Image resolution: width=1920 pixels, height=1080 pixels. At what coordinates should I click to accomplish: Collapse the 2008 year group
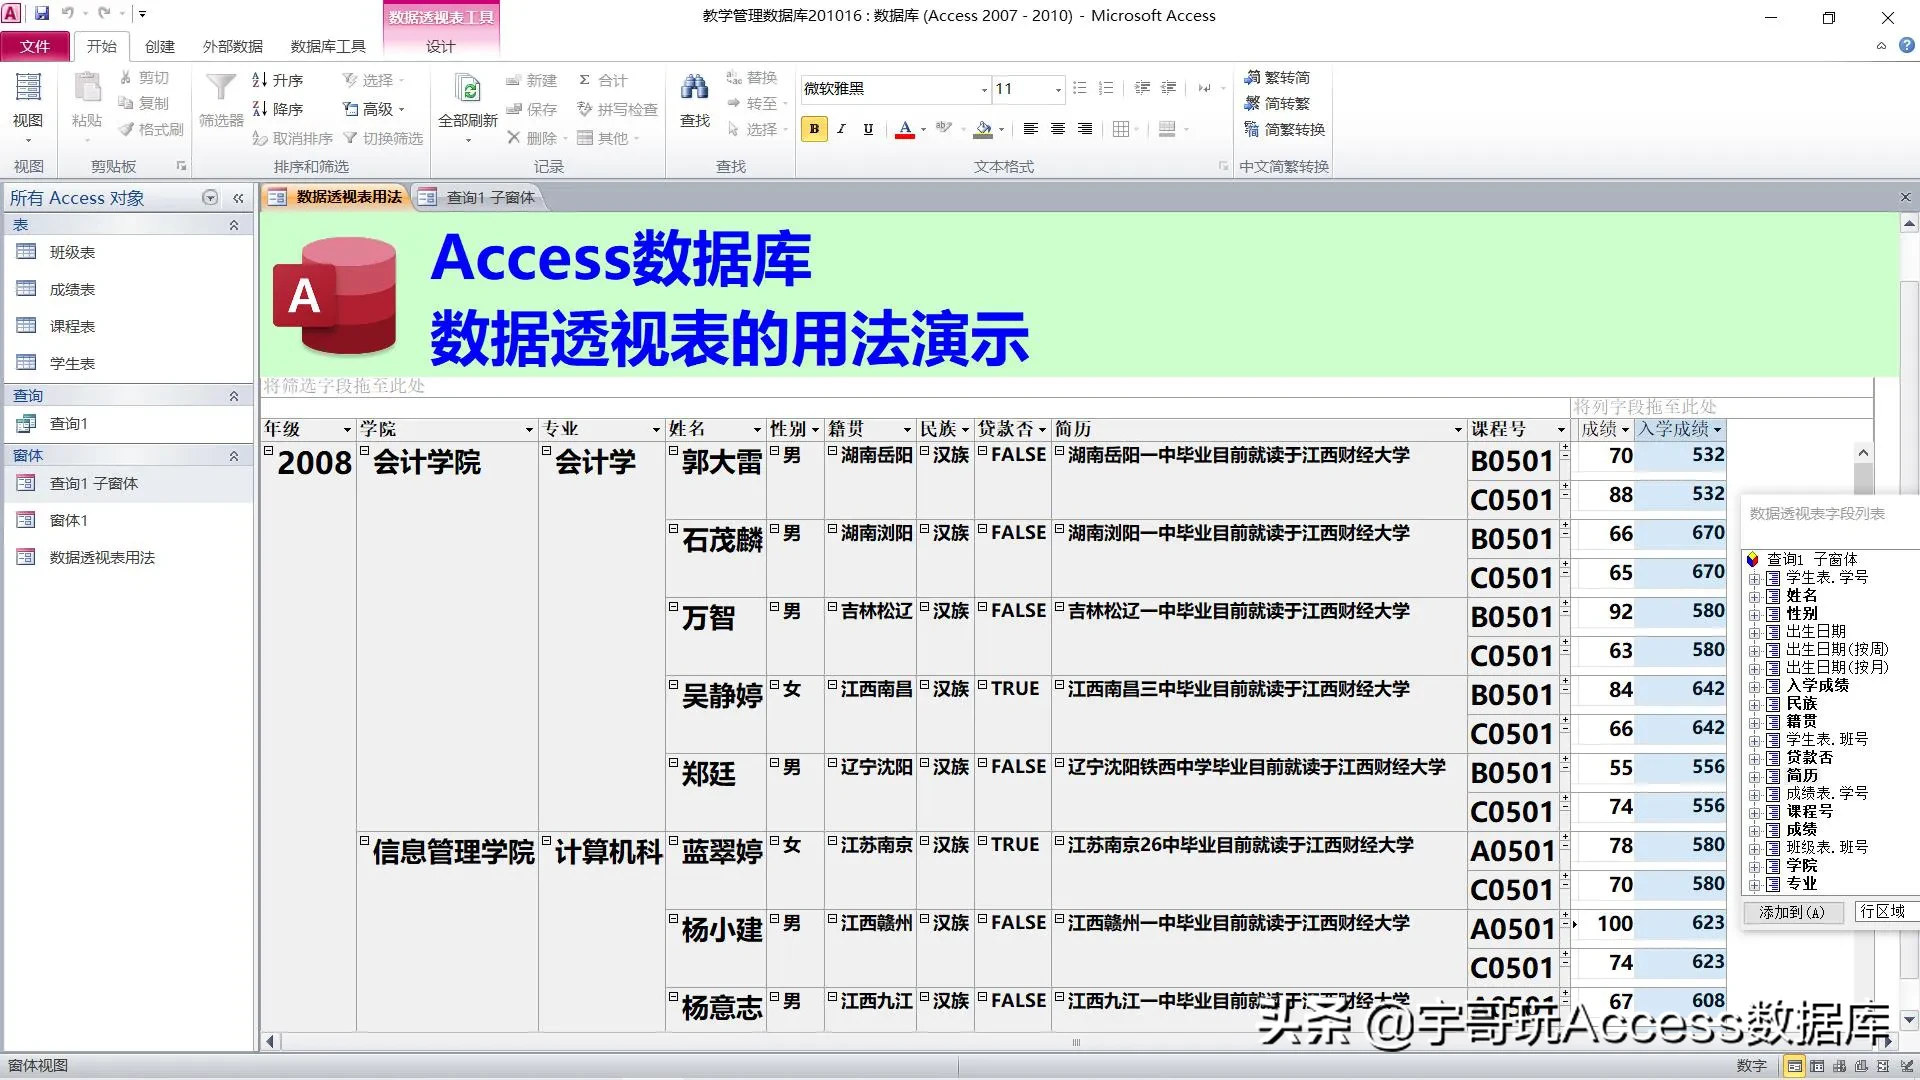(269, 451)
